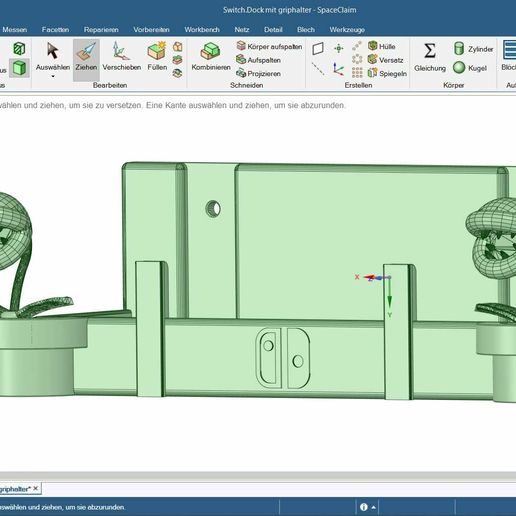Screen dimensions: 516x516
Task: Click the Füllen fill tool
Action: (157, 57)
